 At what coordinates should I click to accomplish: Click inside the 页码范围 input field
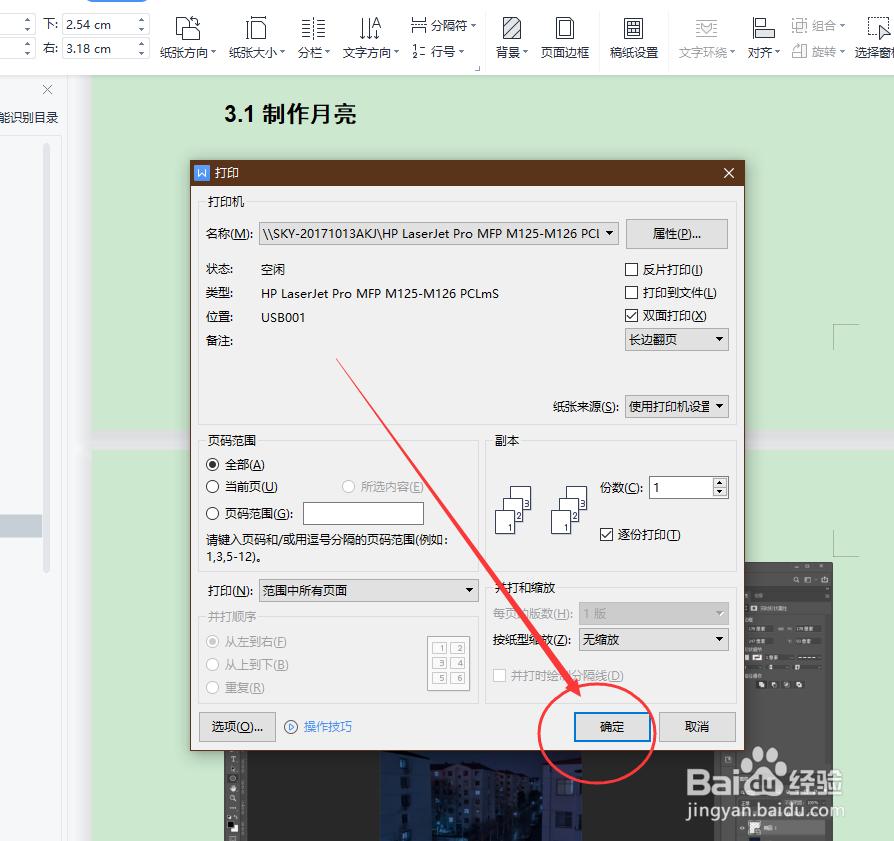click(362, 512)
